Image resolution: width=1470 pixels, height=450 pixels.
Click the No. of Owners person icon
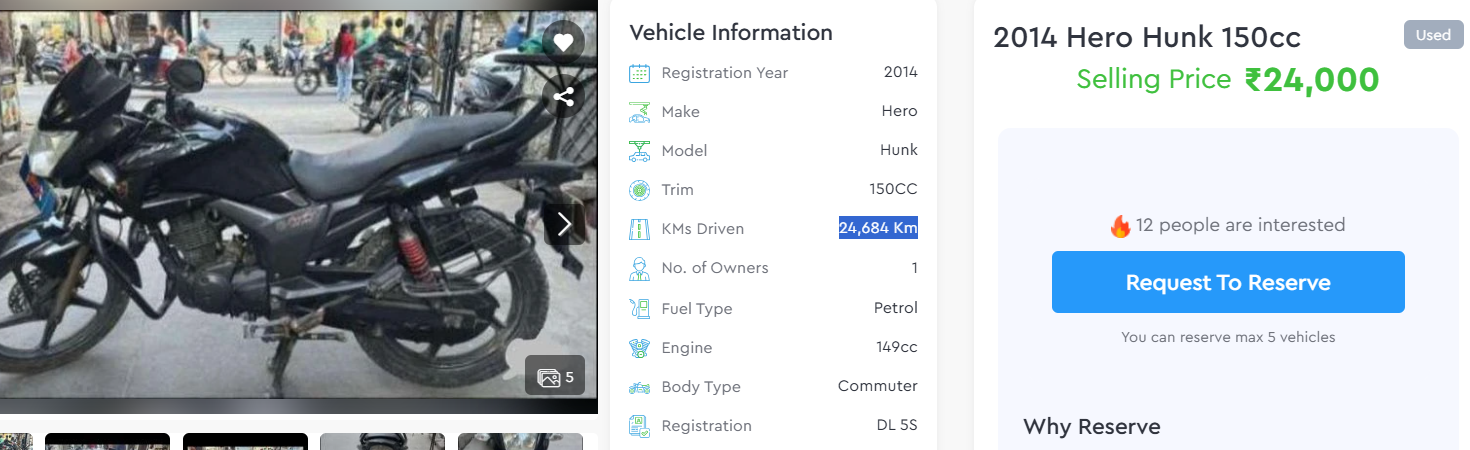(x=639, y=268)
